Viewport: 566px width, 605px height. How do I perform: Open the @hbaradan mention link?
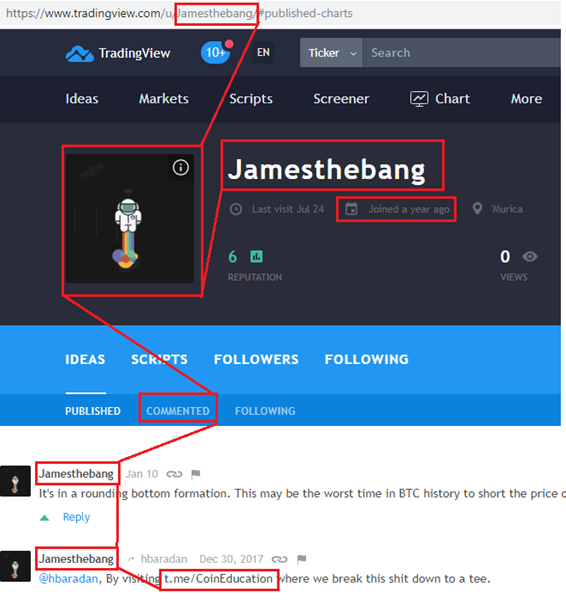68,579
